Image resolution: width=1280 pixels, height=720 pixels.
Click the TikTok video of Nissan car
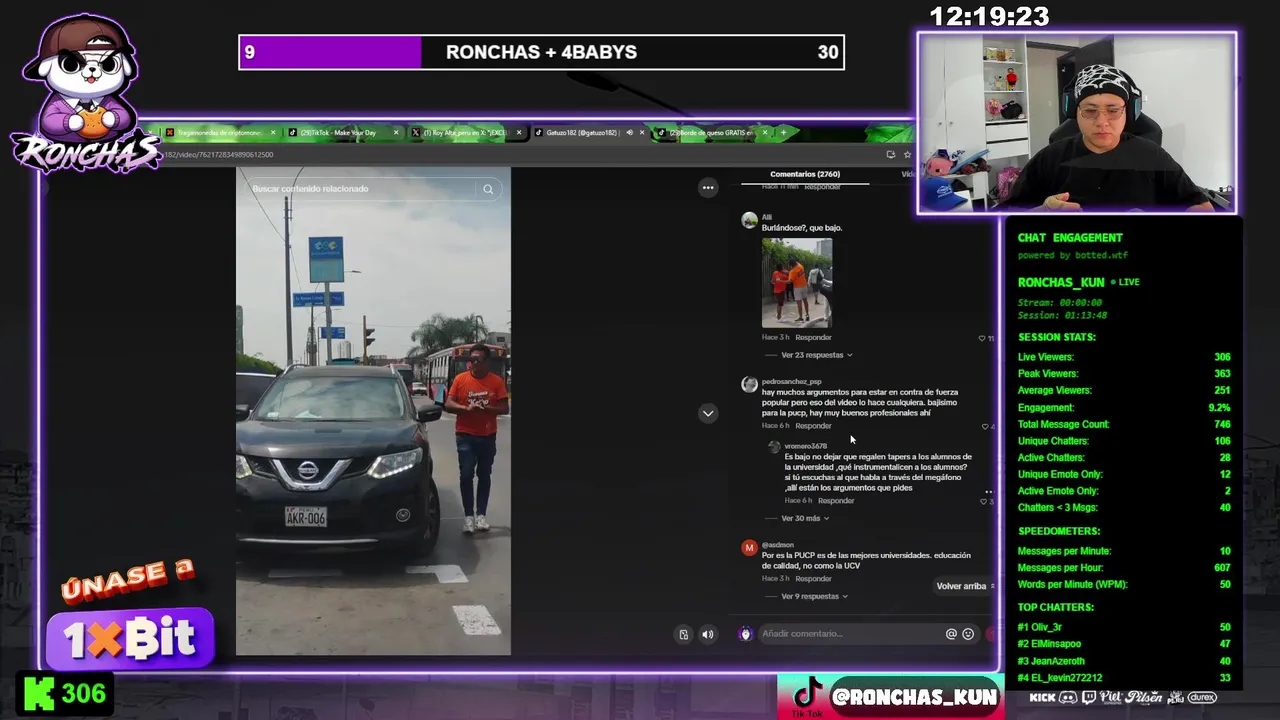[x=373, y=411]
